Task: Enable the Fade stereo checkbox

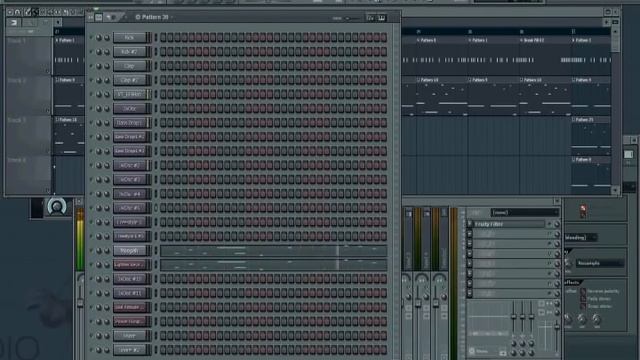Action: click(583, 299)
